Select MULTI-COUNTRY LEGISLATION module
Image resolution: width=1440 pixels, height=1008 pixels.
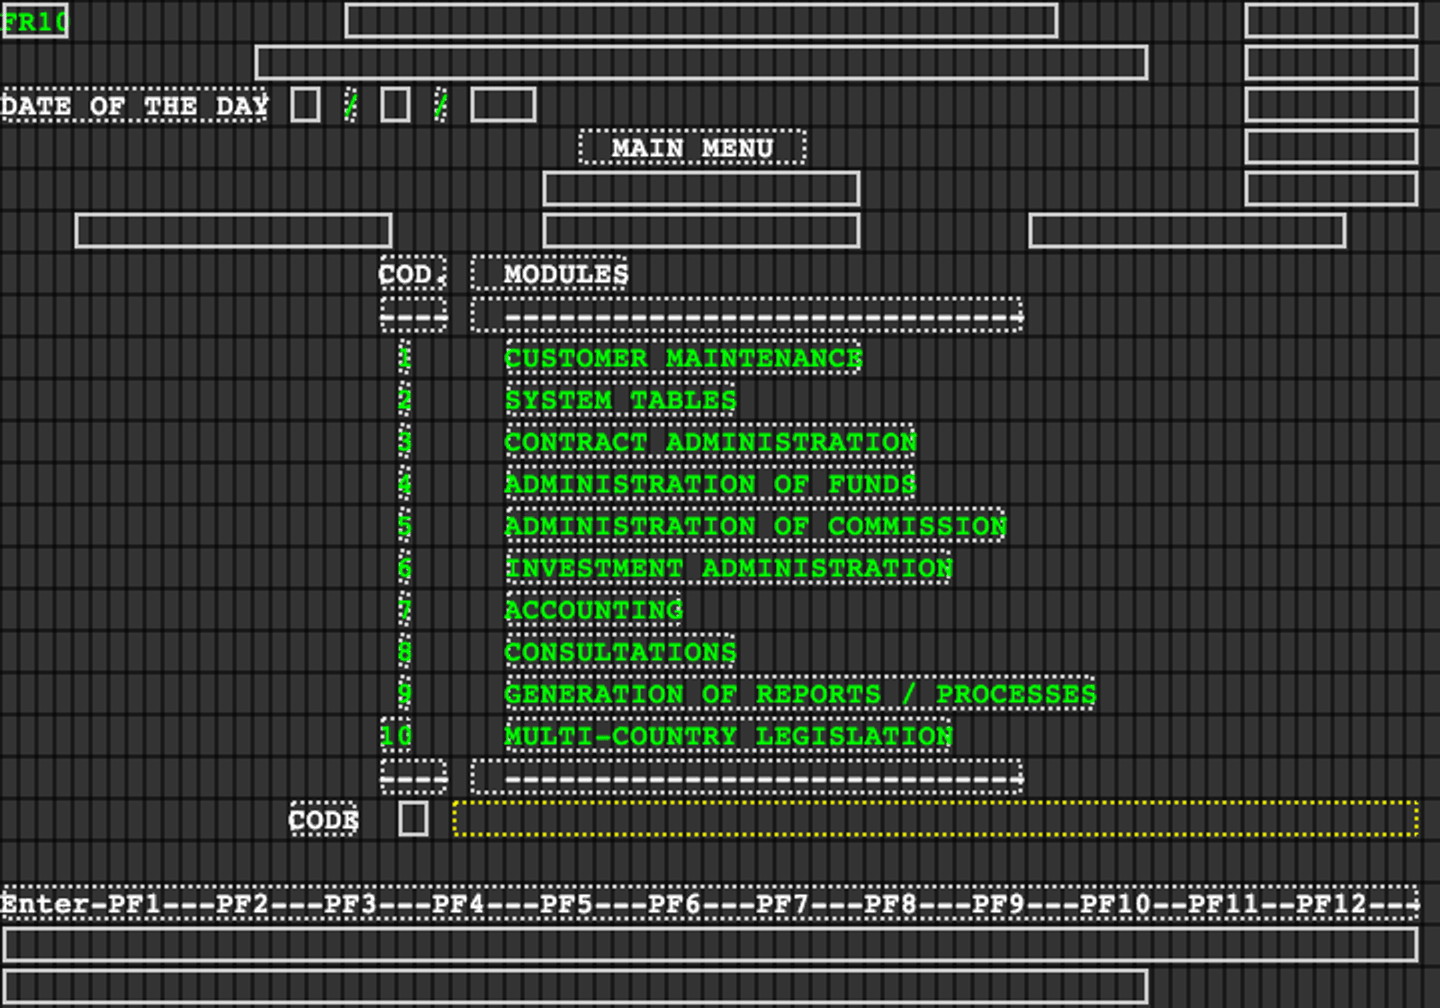pos(728,736)
